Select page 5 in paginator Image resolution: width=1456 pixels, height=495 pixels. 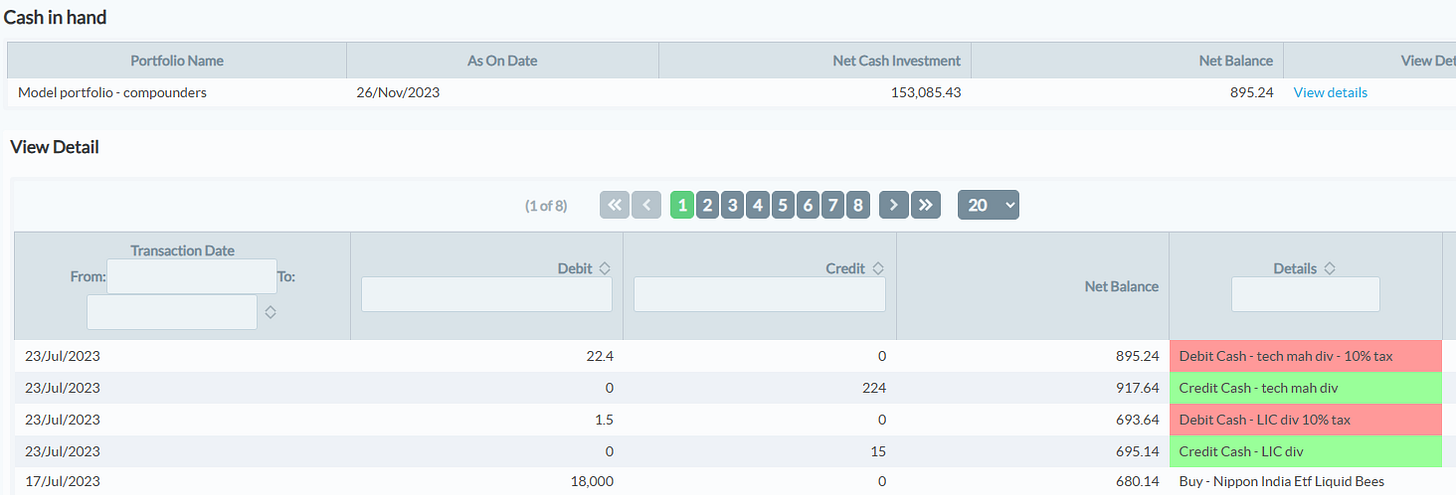[x=782, y=205]
